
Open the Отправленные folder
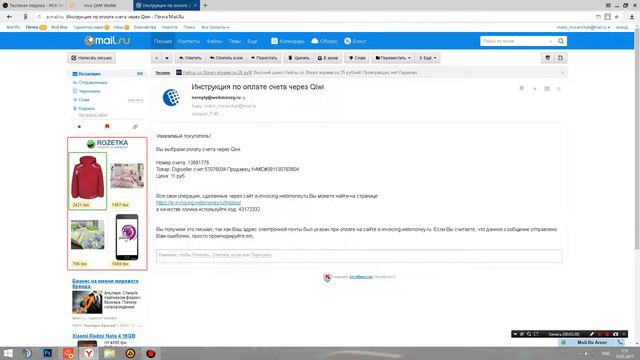(93, 82)
